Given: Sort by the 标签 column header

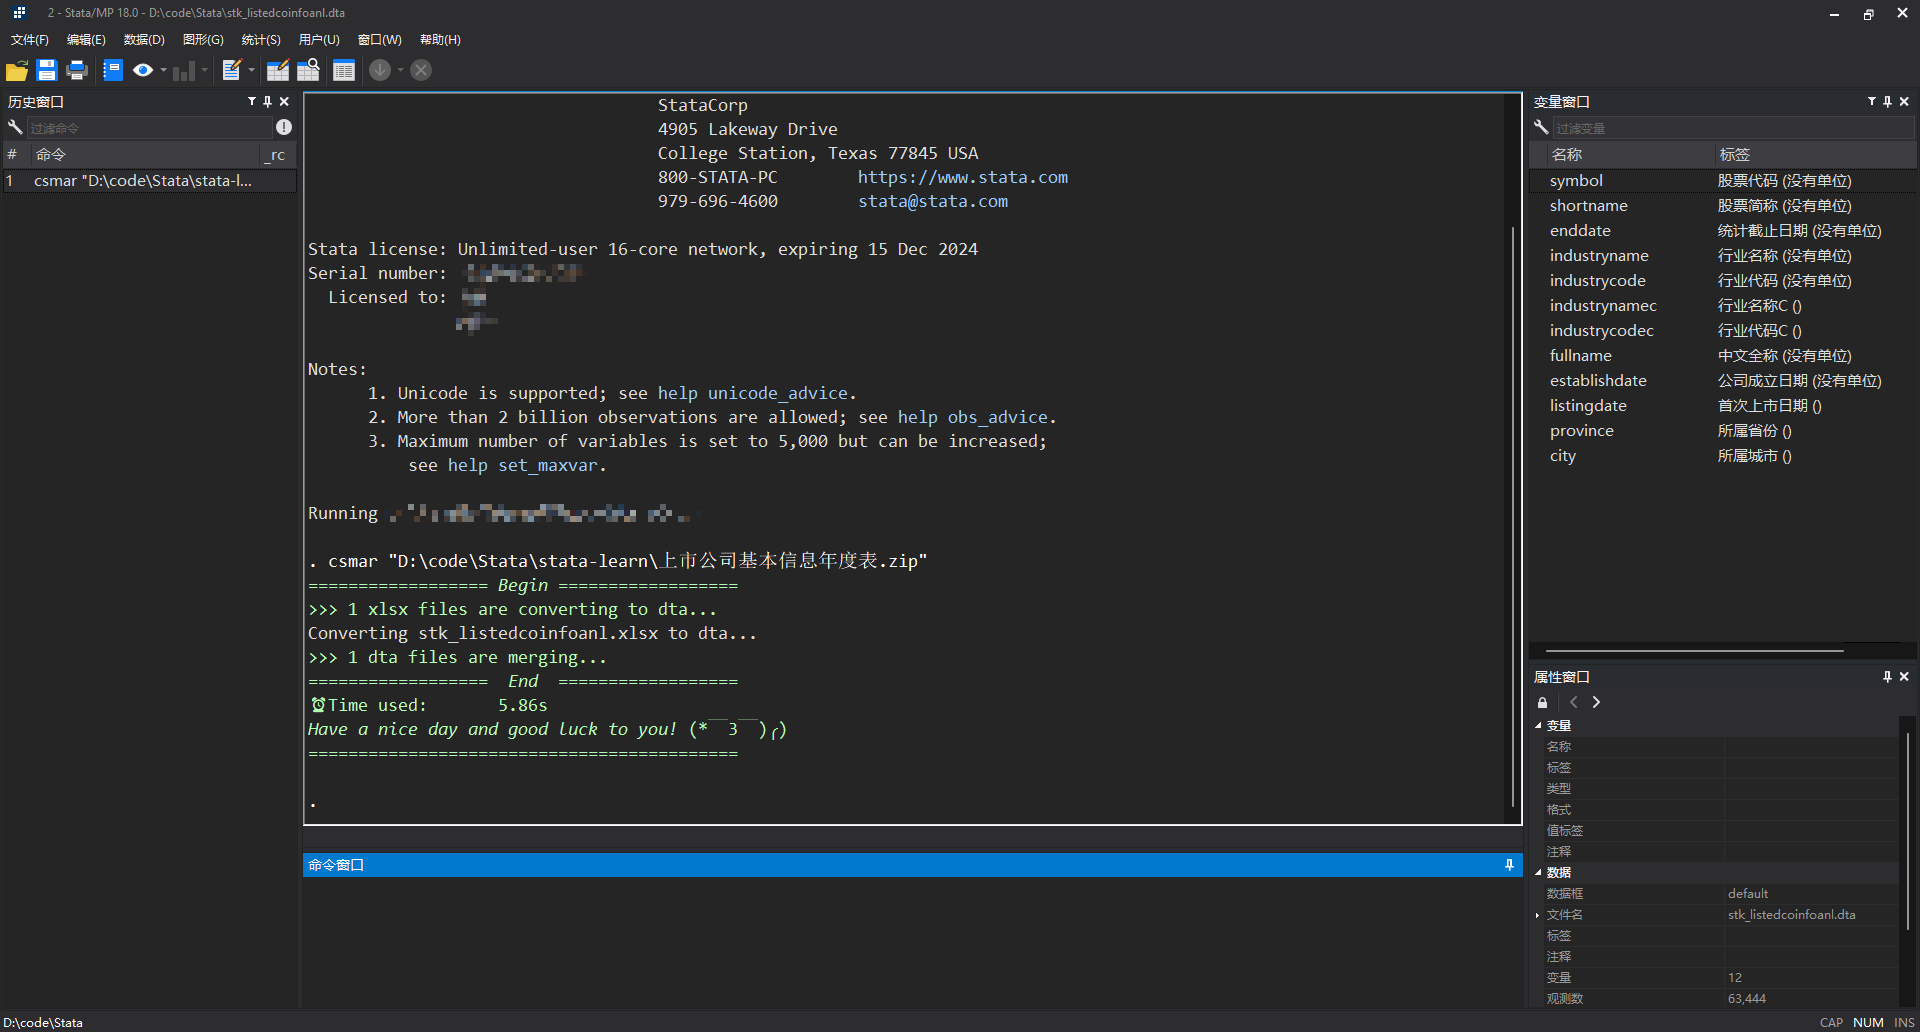Looking at the screenshot, I should point(1815,155).
